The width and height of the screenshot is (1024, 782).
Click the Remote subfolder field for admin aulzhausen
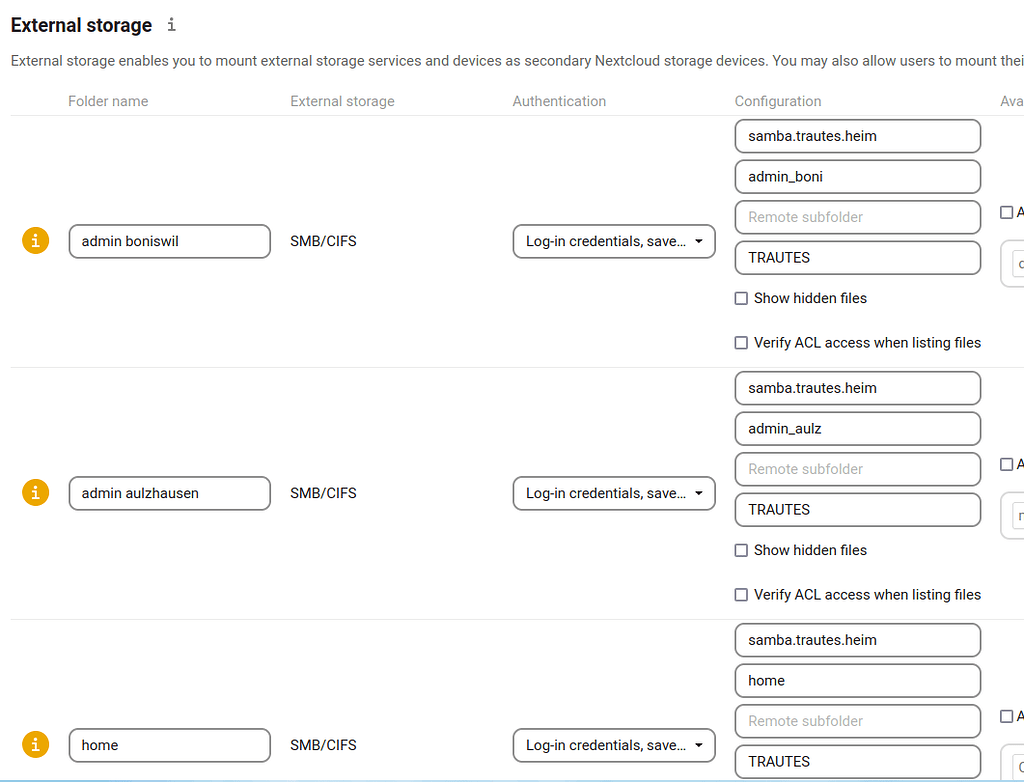[x=857, y=469]
